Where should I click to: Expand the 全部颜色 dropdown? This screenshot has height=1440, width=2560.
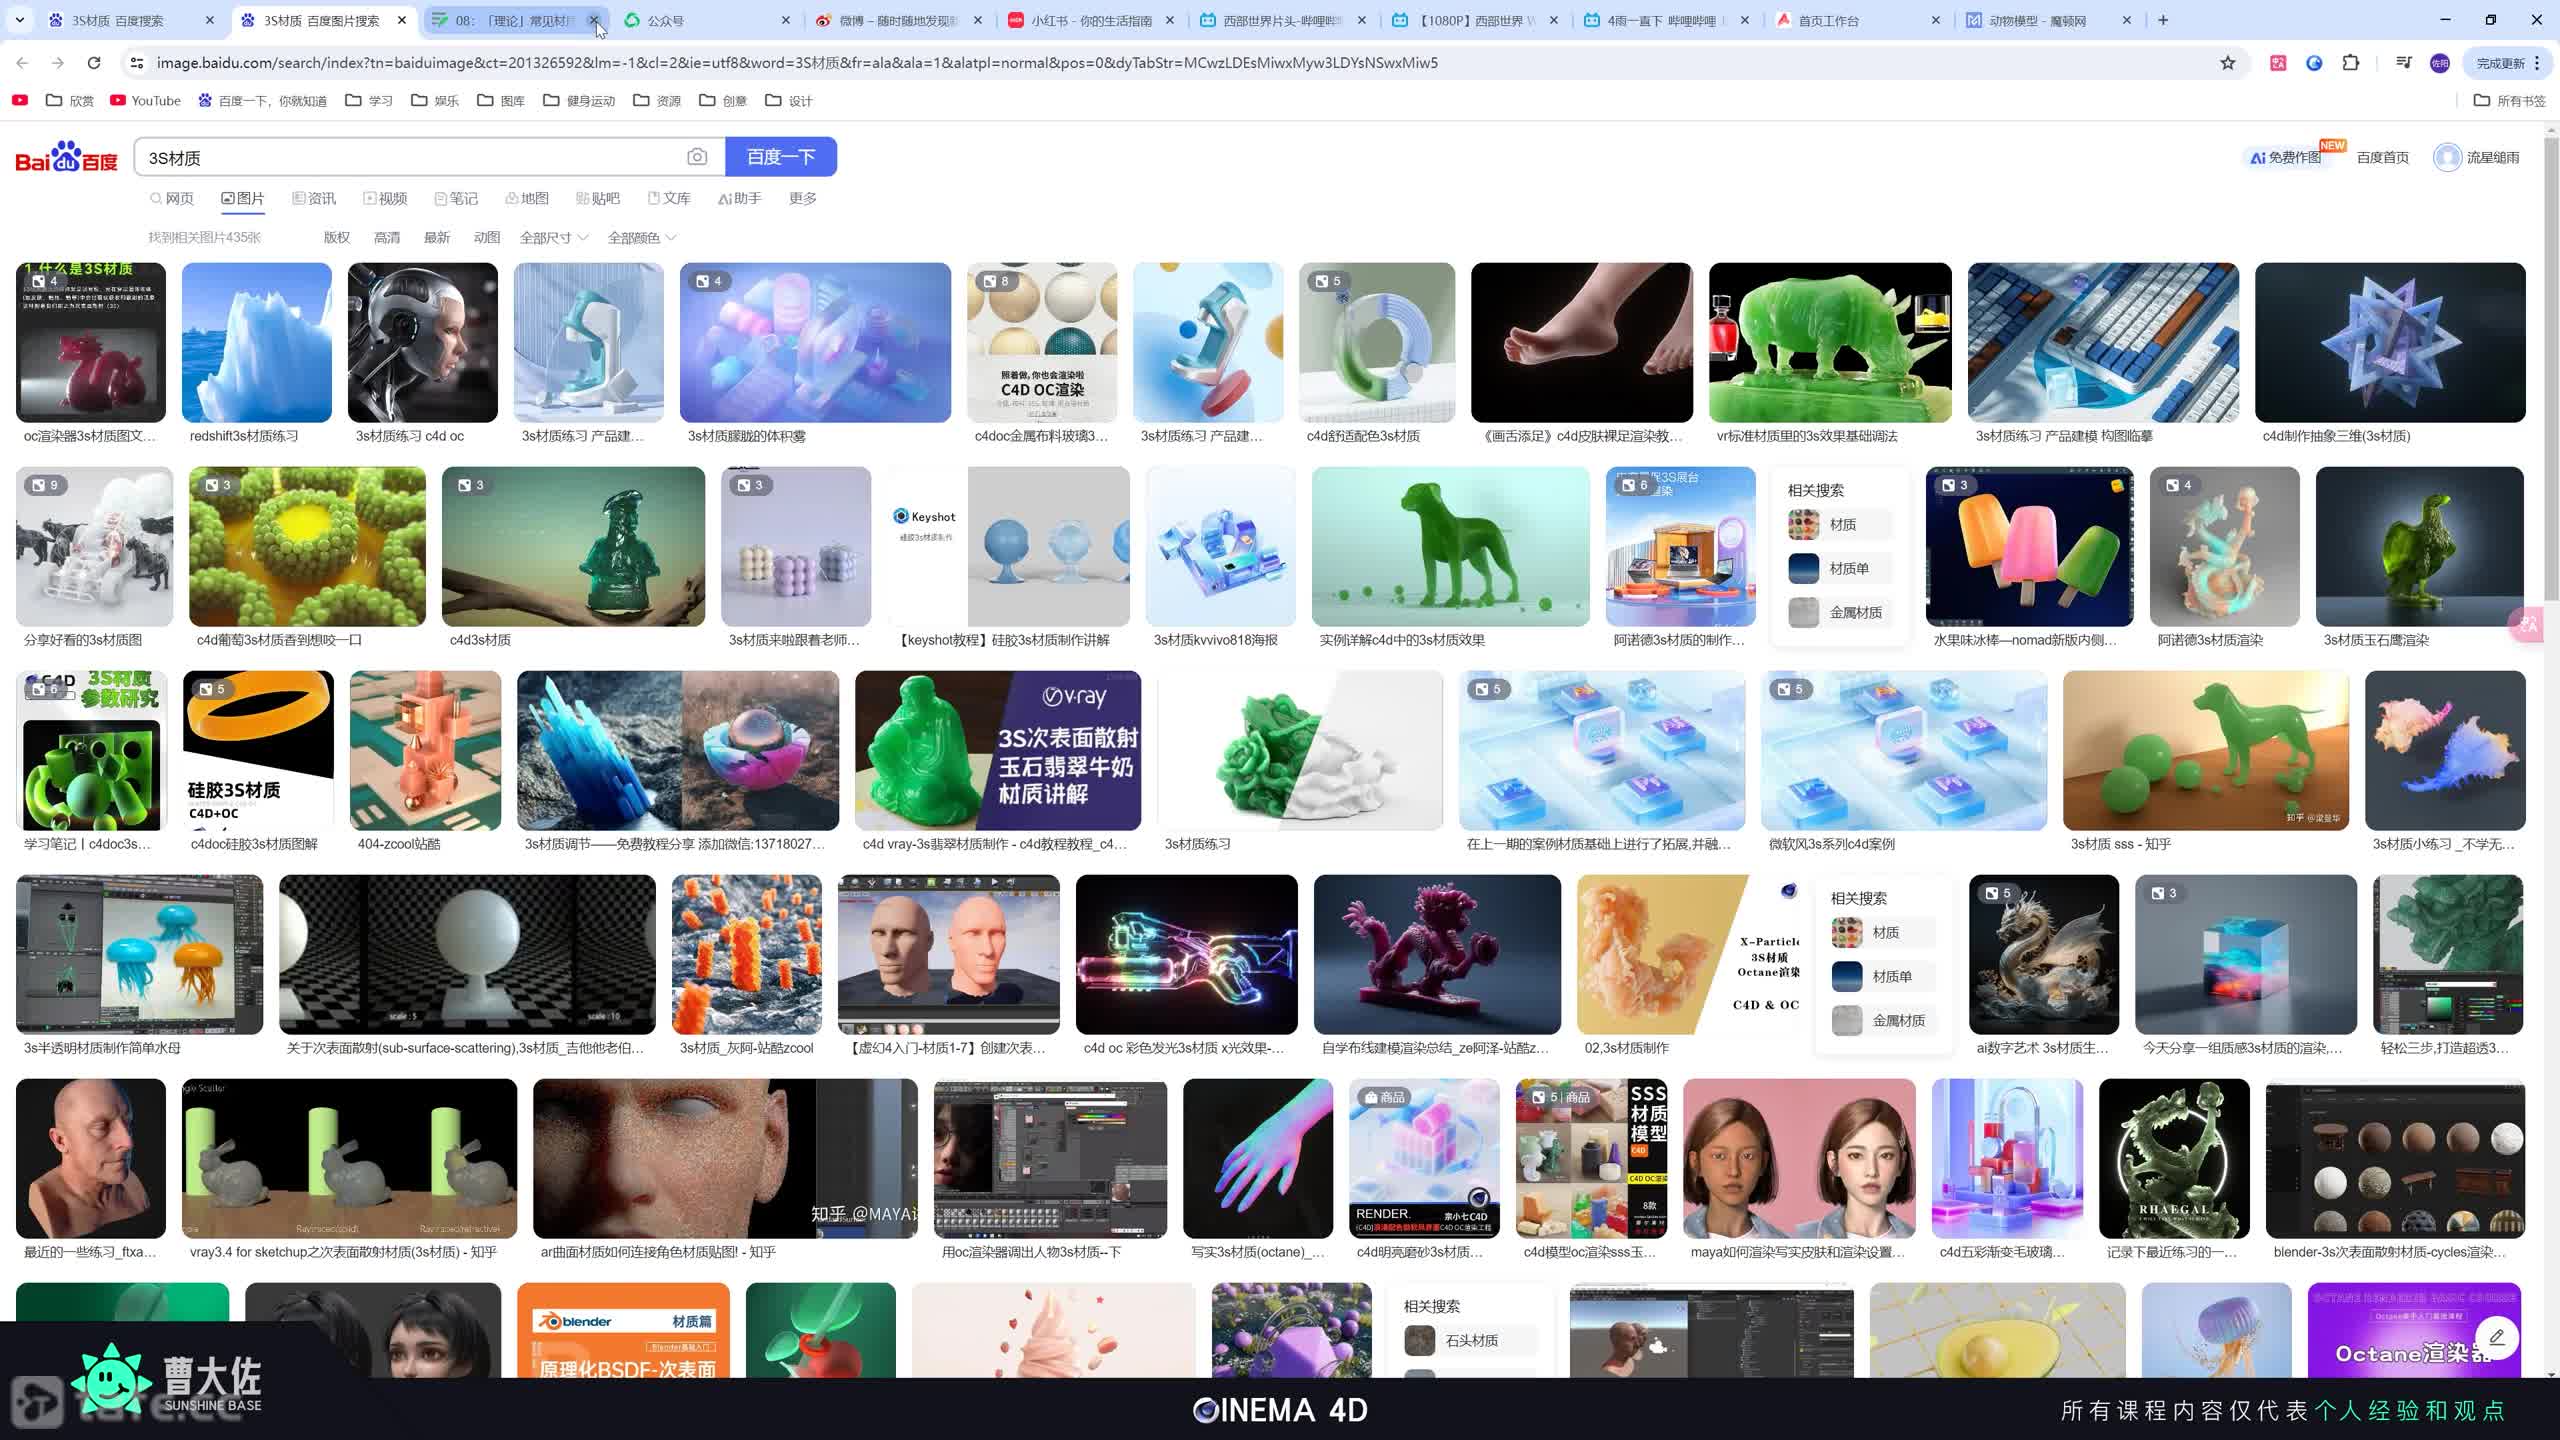click(641, 238)
